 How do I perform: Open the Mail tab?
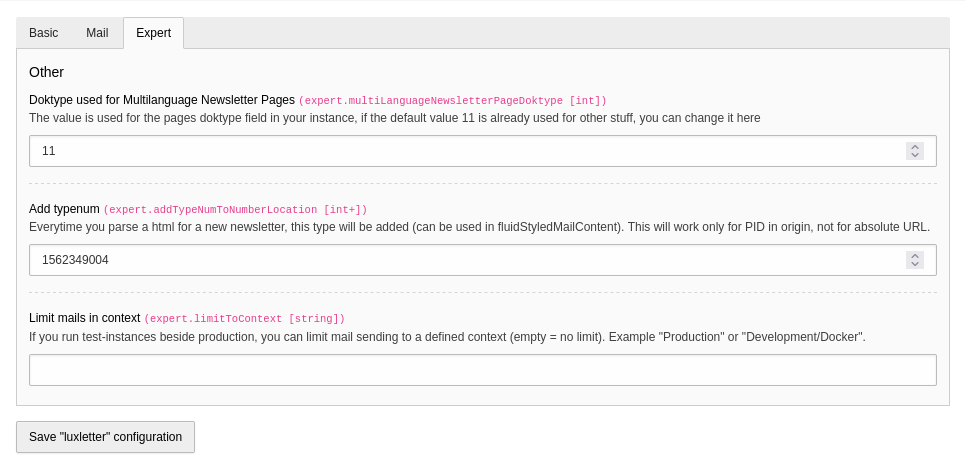97,33
